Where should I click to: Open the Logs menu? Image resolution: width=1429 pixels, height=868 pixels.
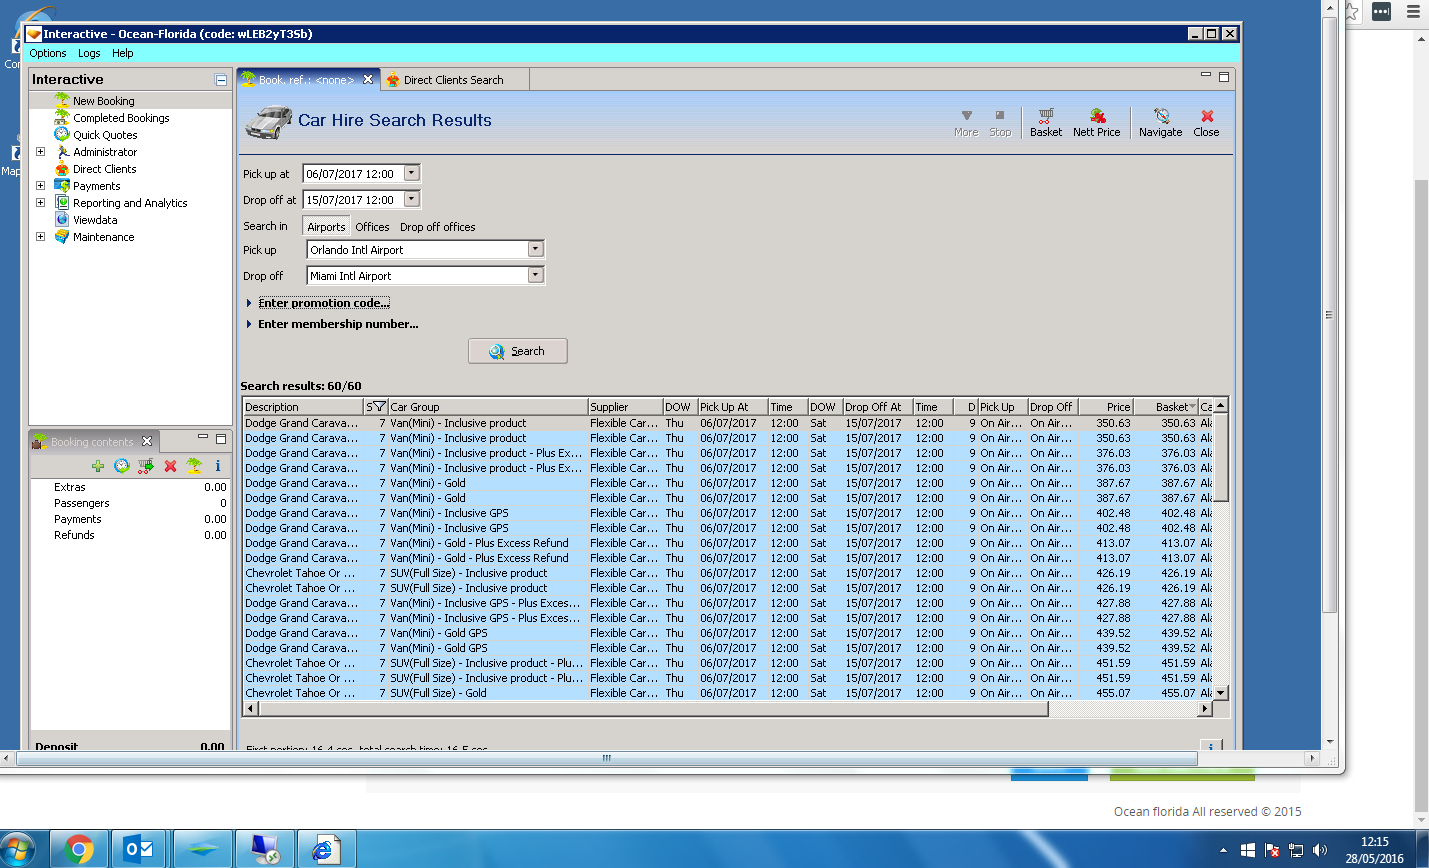click(x=89, y=53)
